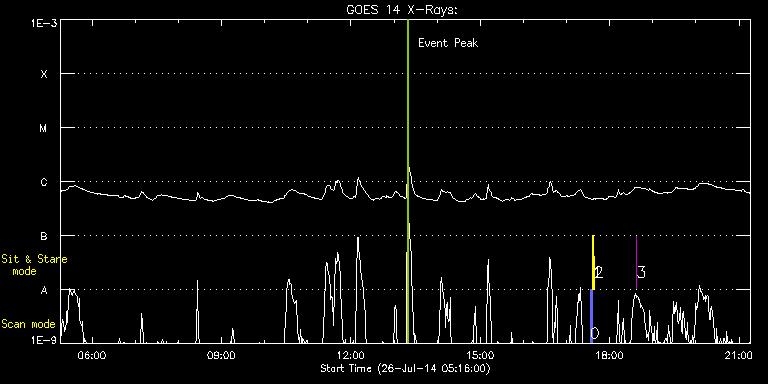Click the 'B' flare class label
Screen dimensions: 768x384
44,236
